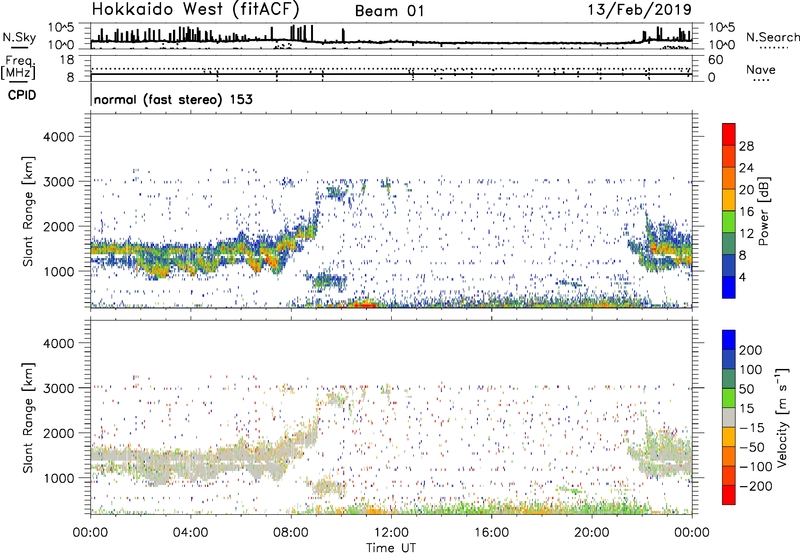
Task: Click the '200' tick on velocity color bar
Action: [x=750, y=350]
